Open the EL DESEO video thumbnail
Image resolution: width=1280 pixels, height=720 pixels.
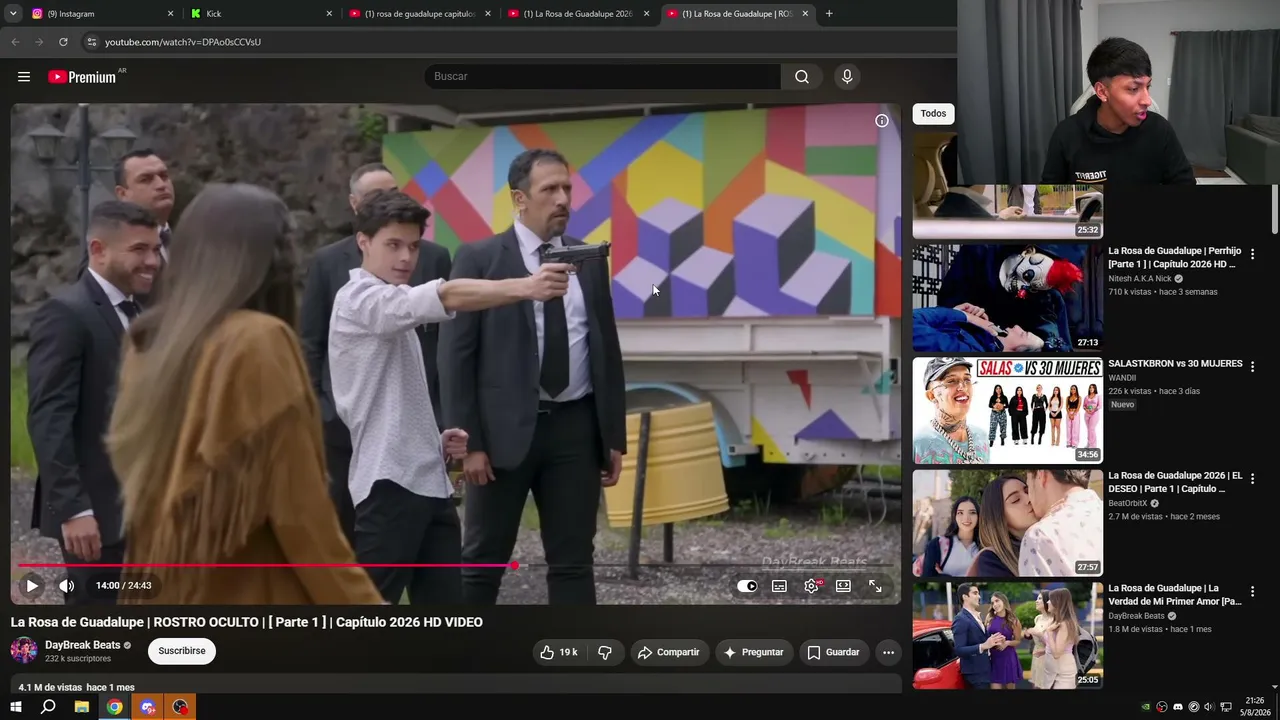pos(1007,523)
